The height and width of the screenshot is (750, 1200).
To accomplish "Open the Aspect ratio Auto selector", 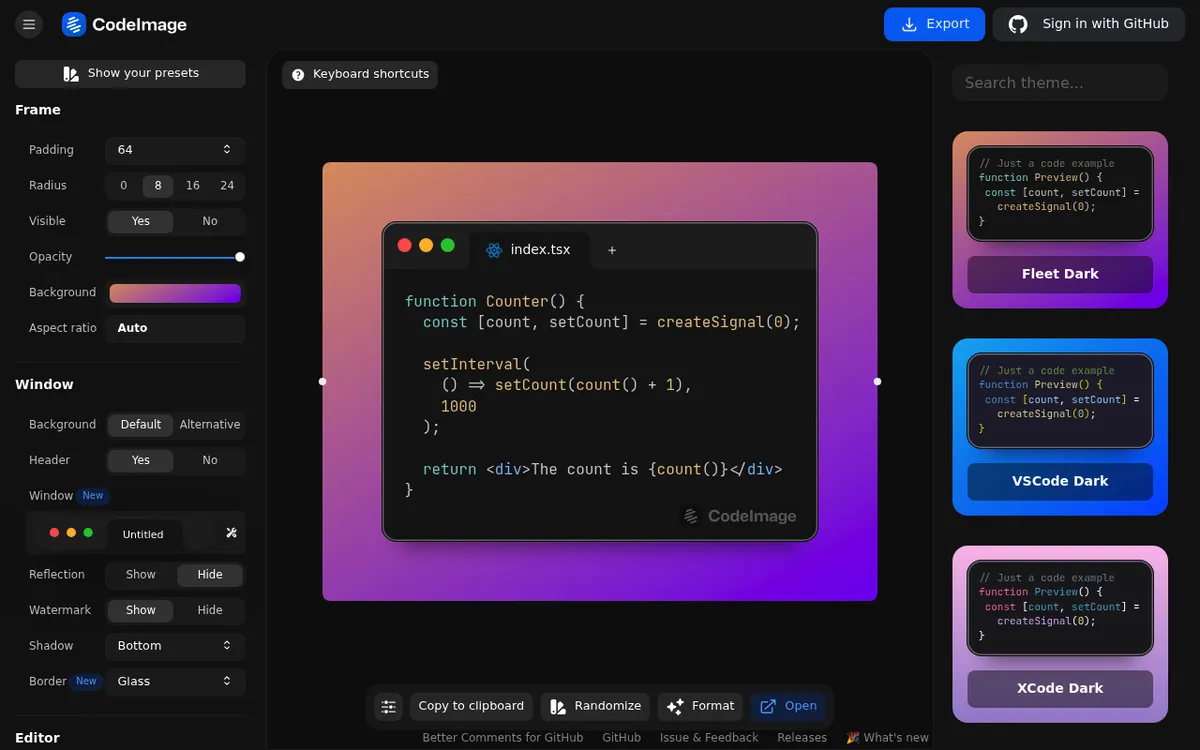I will coord(175,328).
